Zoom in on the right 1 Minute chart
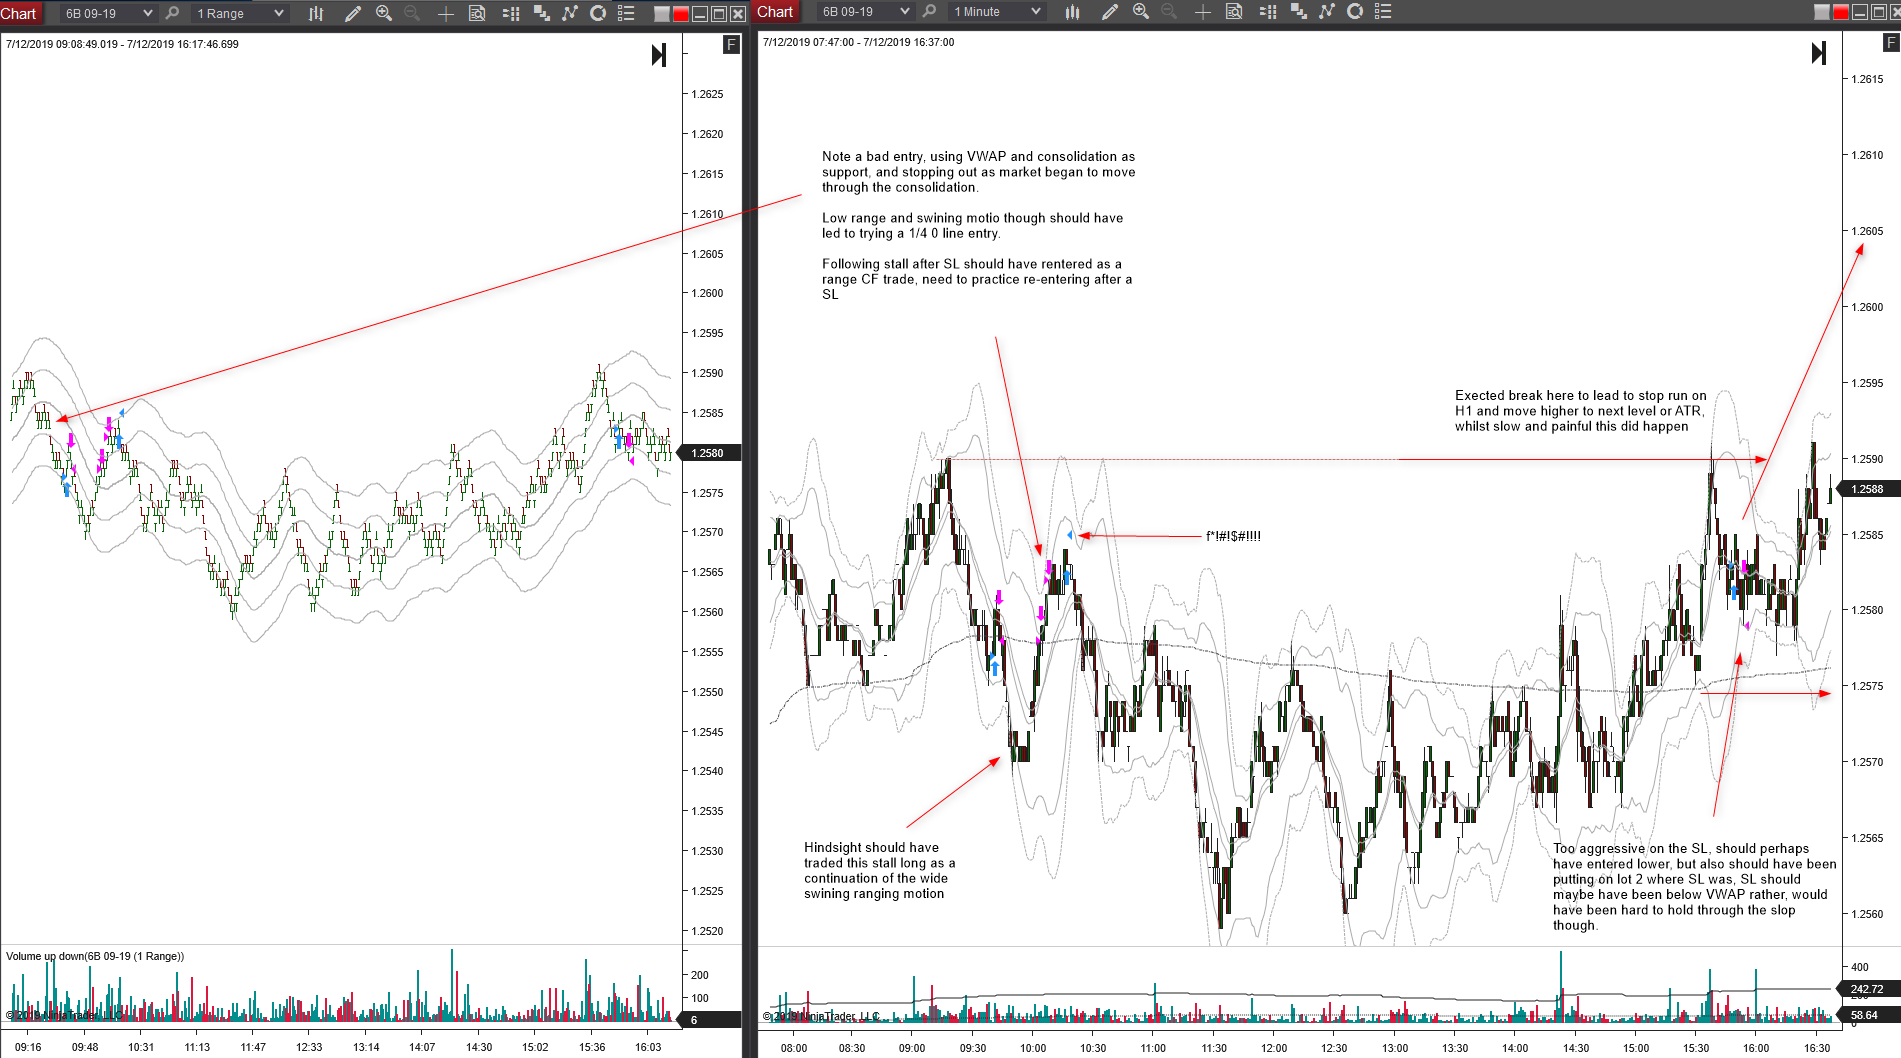The image size is (1901, 1058). [x=1141, y=12]
